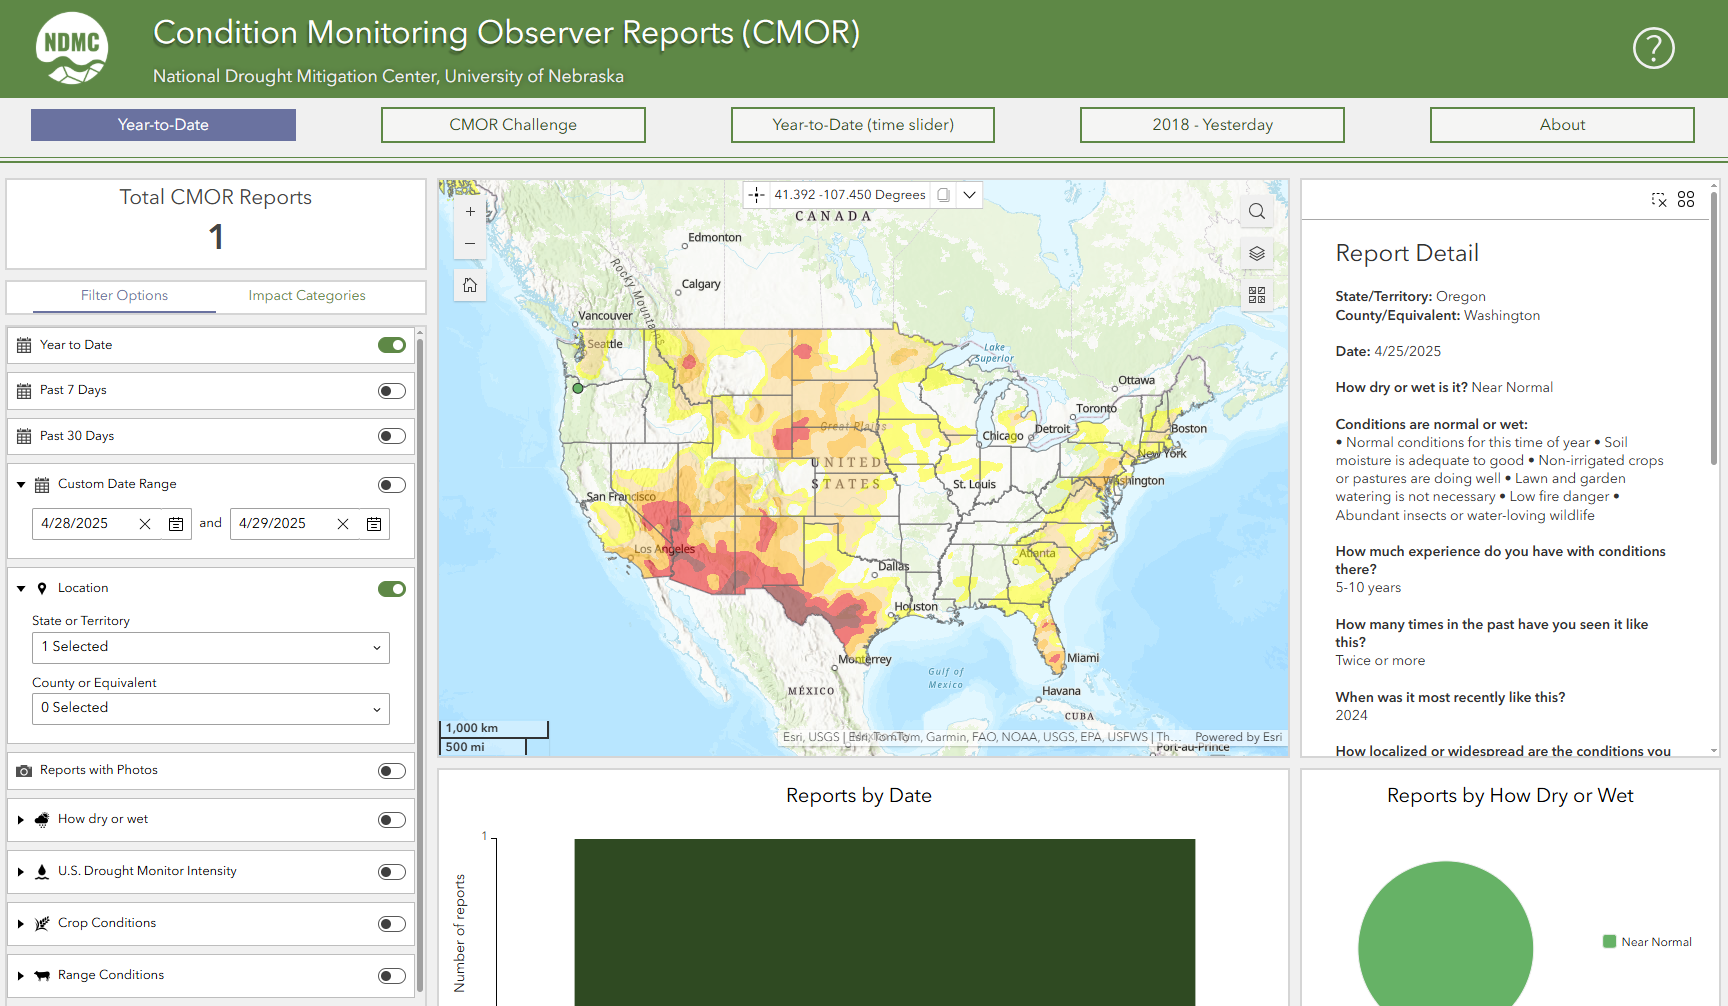Open Year-to-Date (time slider) page
The width and height of the screenshot is (1728, 1006).
pos(863,125)
